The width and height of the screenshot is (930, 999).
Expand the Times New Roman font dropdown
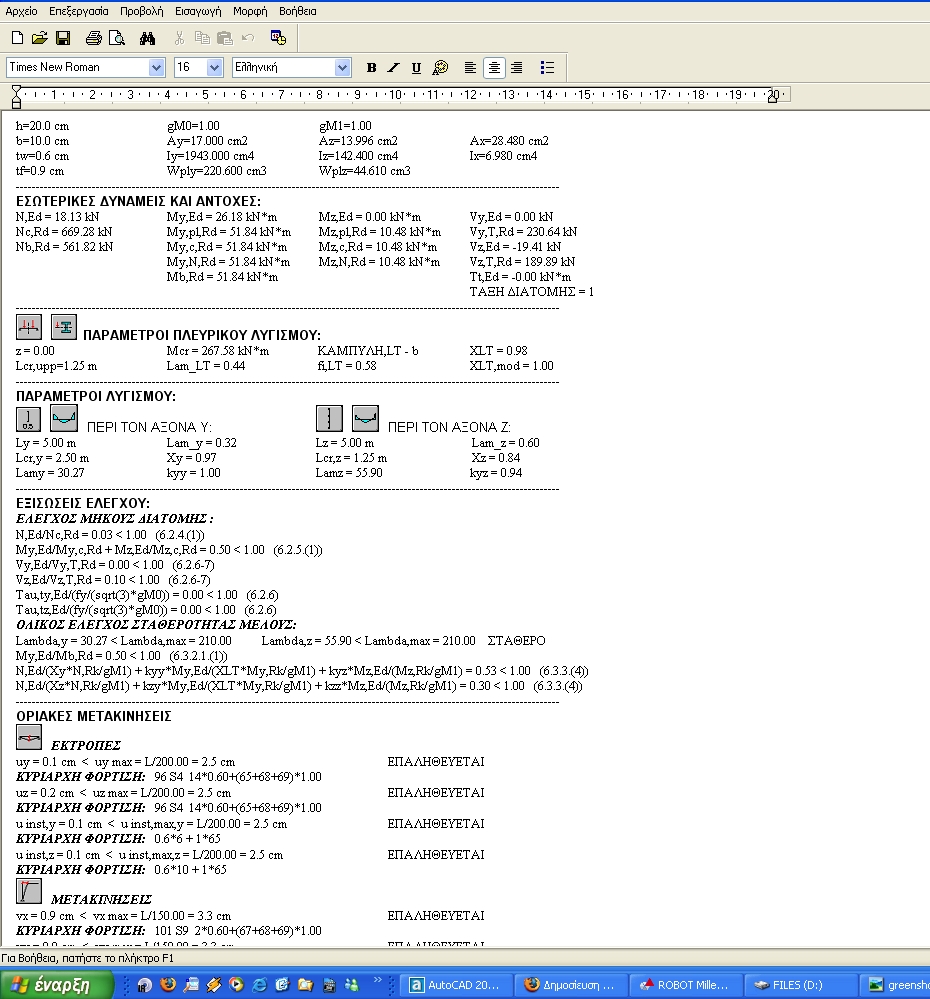[x=156, y=68]
